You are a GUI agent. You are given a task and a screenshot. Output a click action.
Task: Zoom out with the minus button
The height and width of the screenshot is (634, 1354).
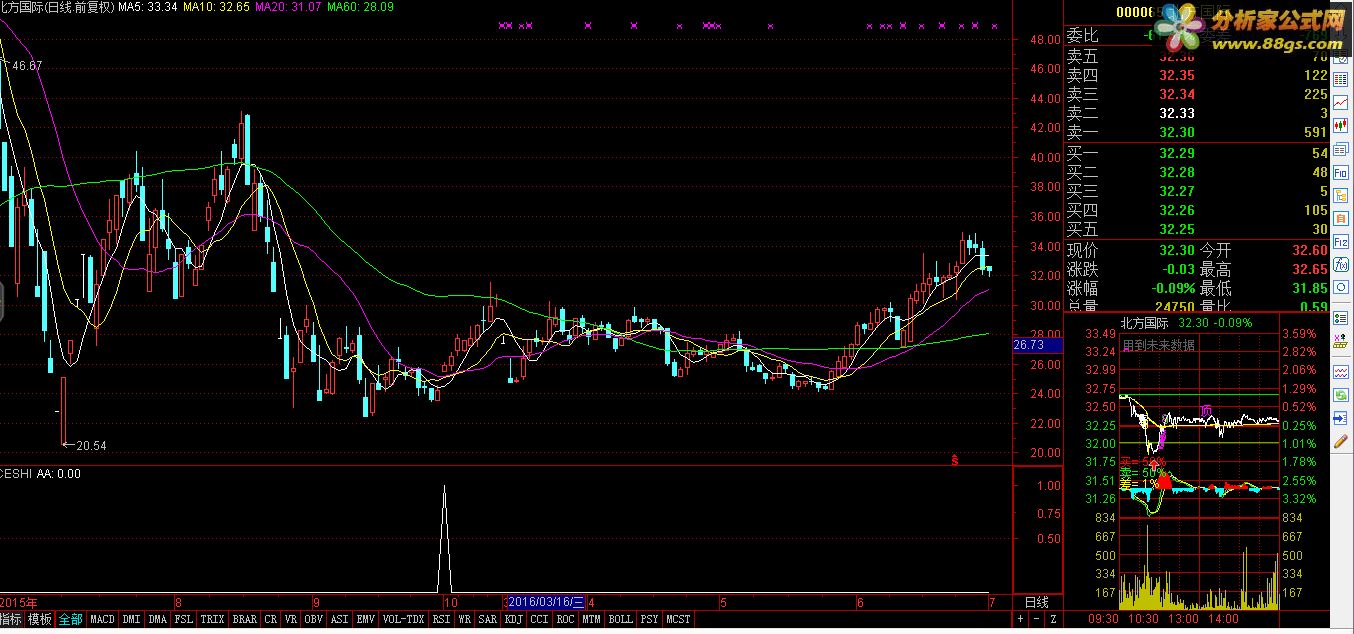pos(1035,619)
